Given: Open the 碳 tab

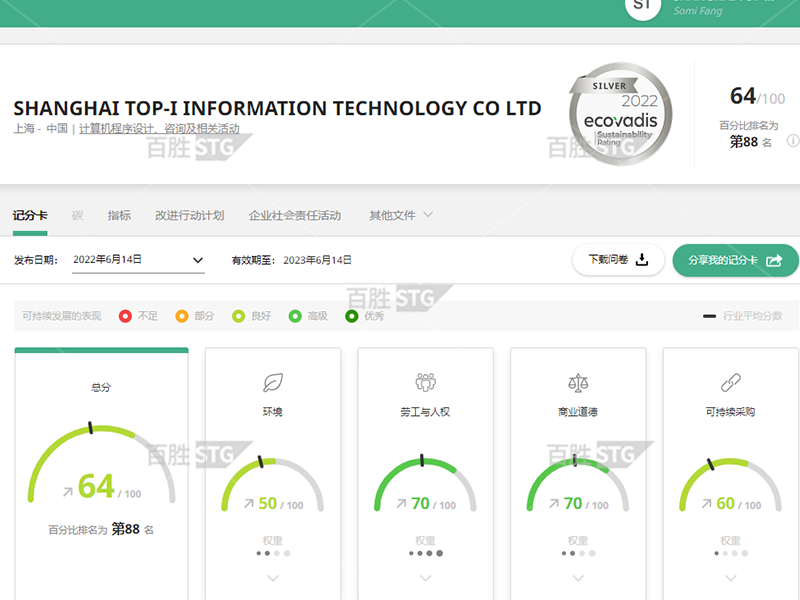Looking at the screenshot, I should [x=78, y=215].
